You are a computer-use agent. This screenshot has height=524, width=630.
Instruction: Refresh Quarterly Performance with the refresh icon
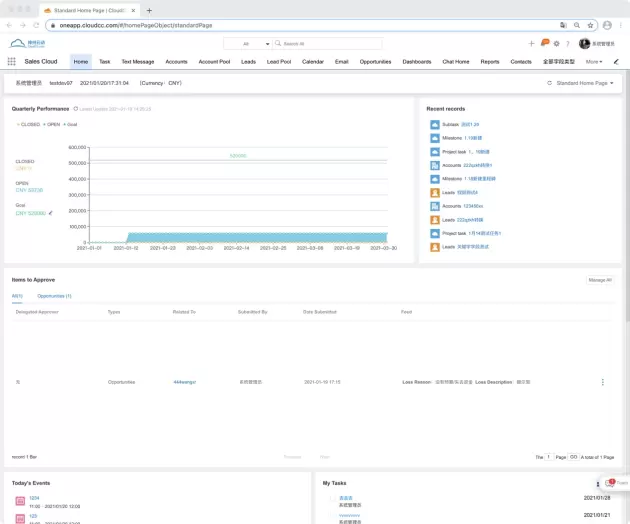pos(76,108)
